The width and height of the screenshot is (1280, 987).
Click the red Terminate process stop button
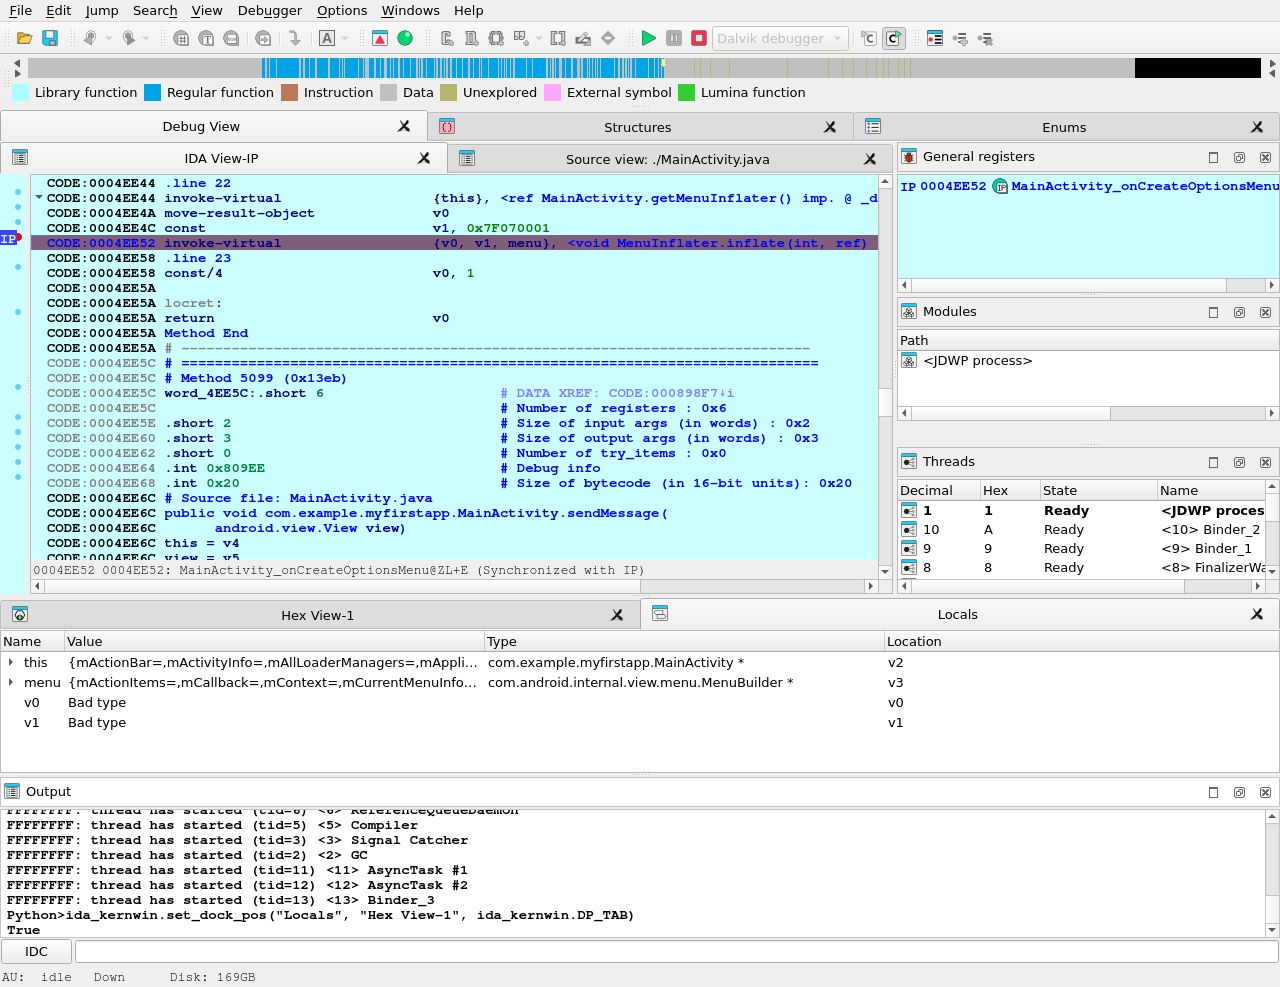[699, 38]
